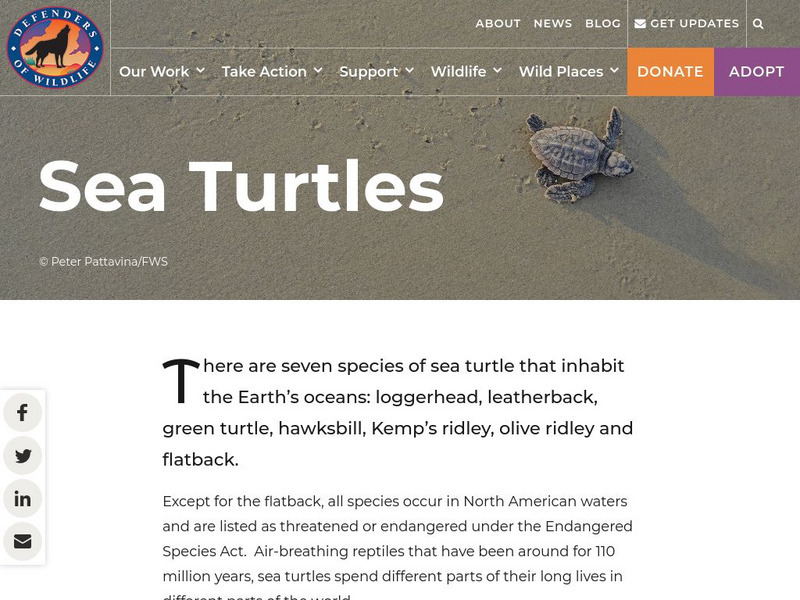The width and height of the screenshot is (800, 600).
Task: Share page on LinkedIn
Action: (x=23, y=499)
